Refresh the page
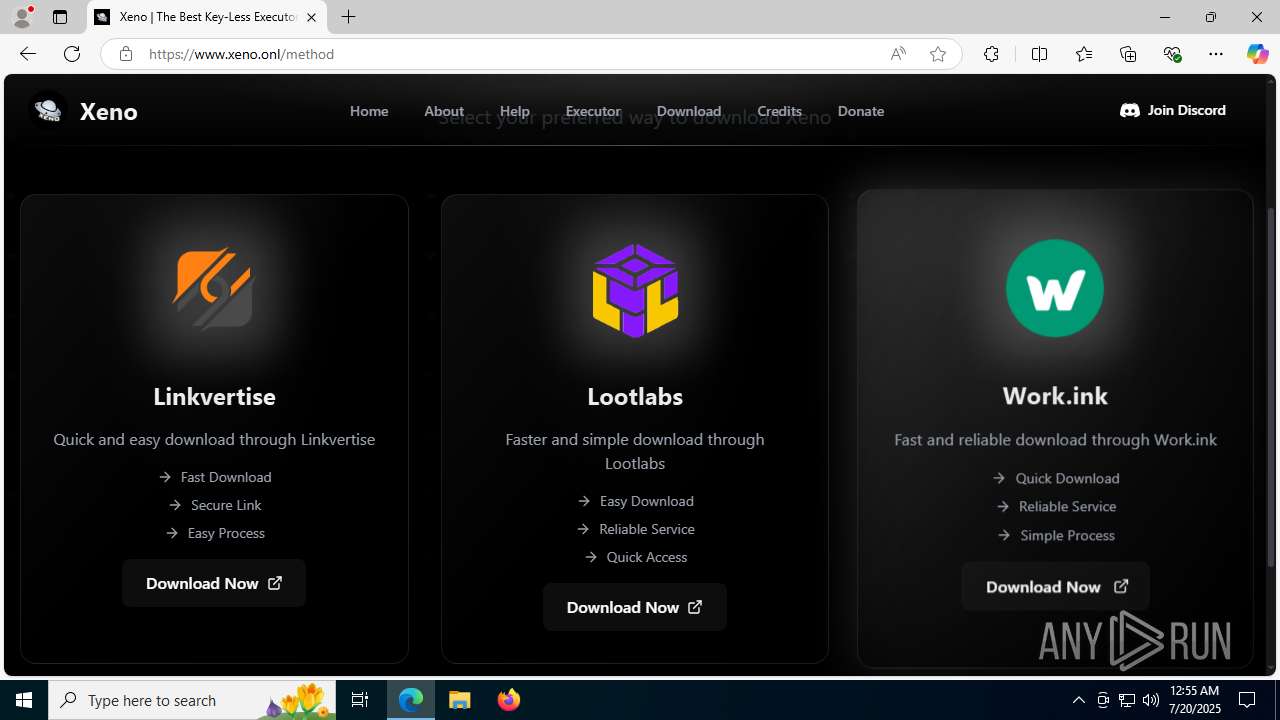 [x=72, y=54]
